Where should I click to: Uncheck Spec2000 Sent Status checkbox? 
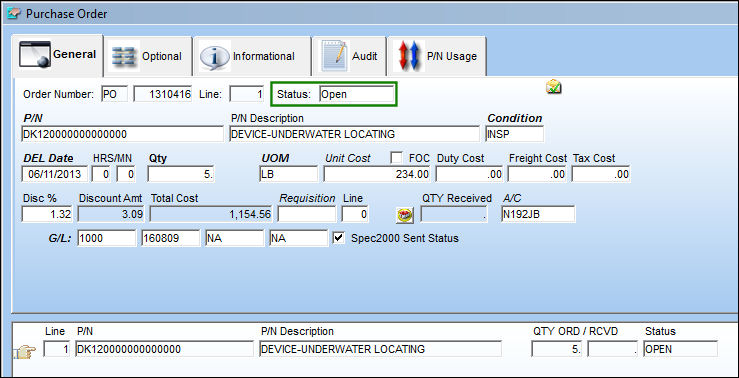click(x=338, y=238)
